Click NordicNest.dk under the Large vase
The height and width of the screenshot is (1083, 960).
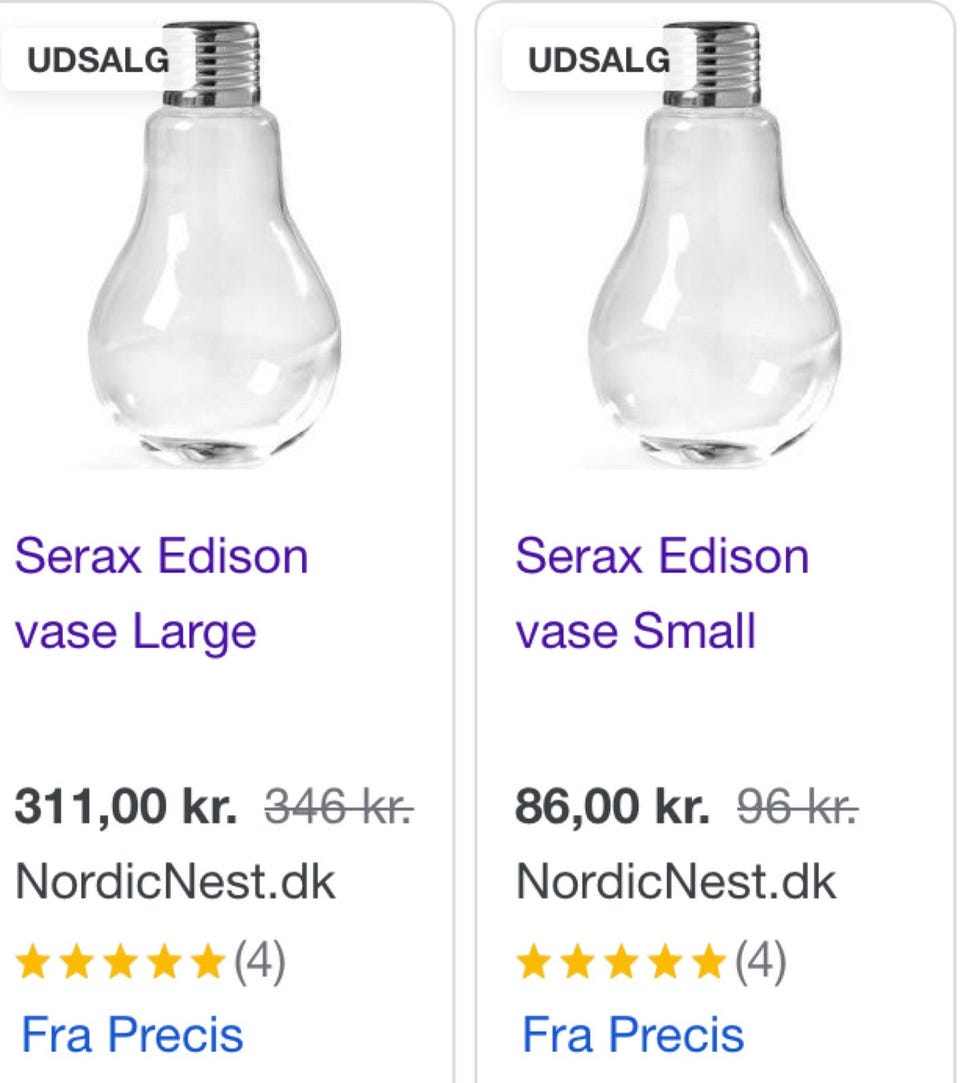click(175, 883)
